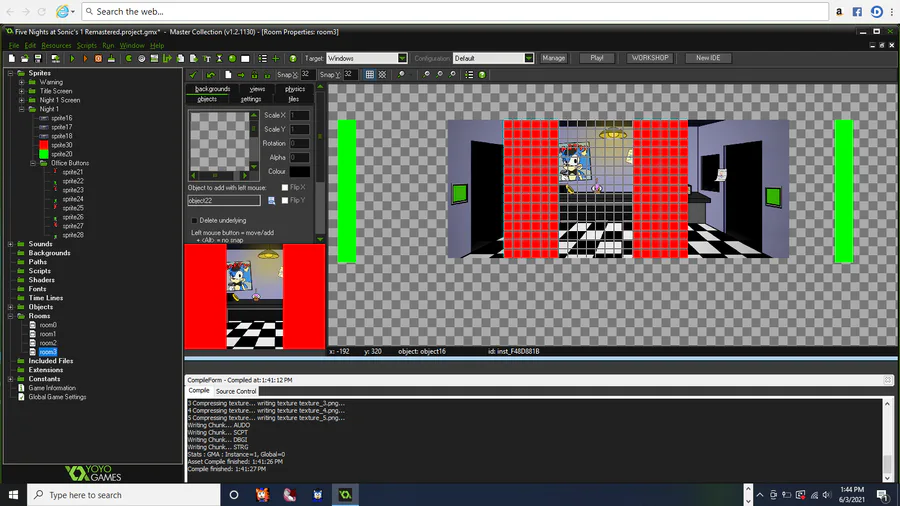Enable the Flip X checkbox
The image size is (900, 506).
coord(285,188)
